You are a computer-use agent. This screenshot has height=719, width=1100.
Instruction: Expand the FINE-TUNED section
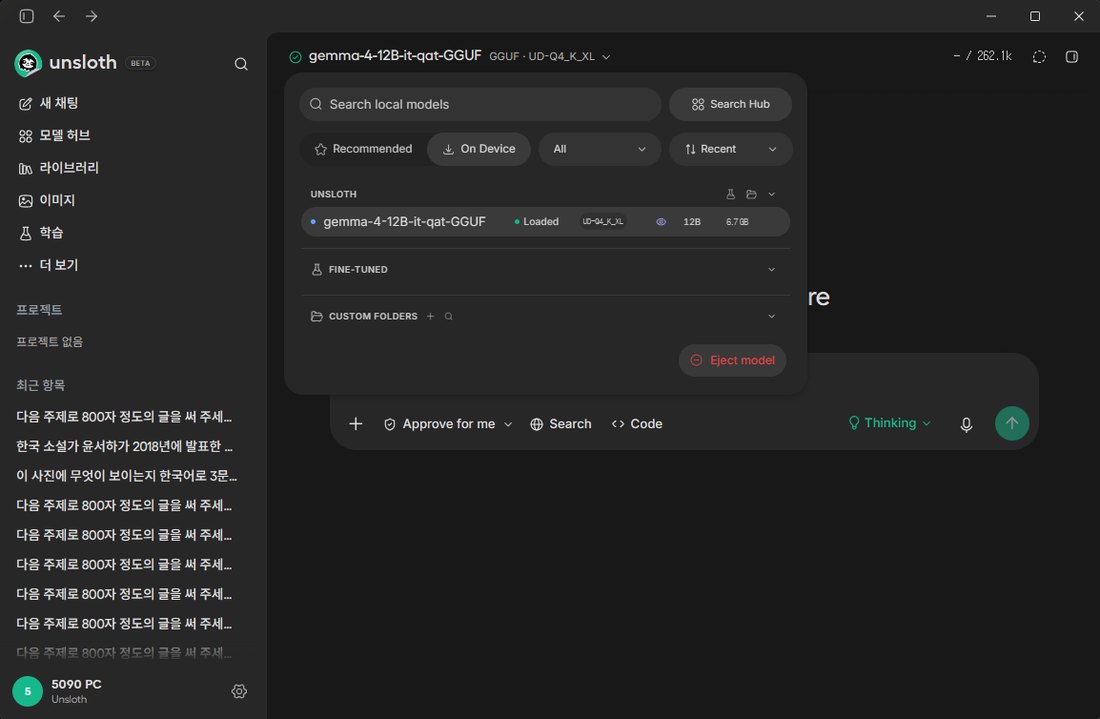pos(545,269)
